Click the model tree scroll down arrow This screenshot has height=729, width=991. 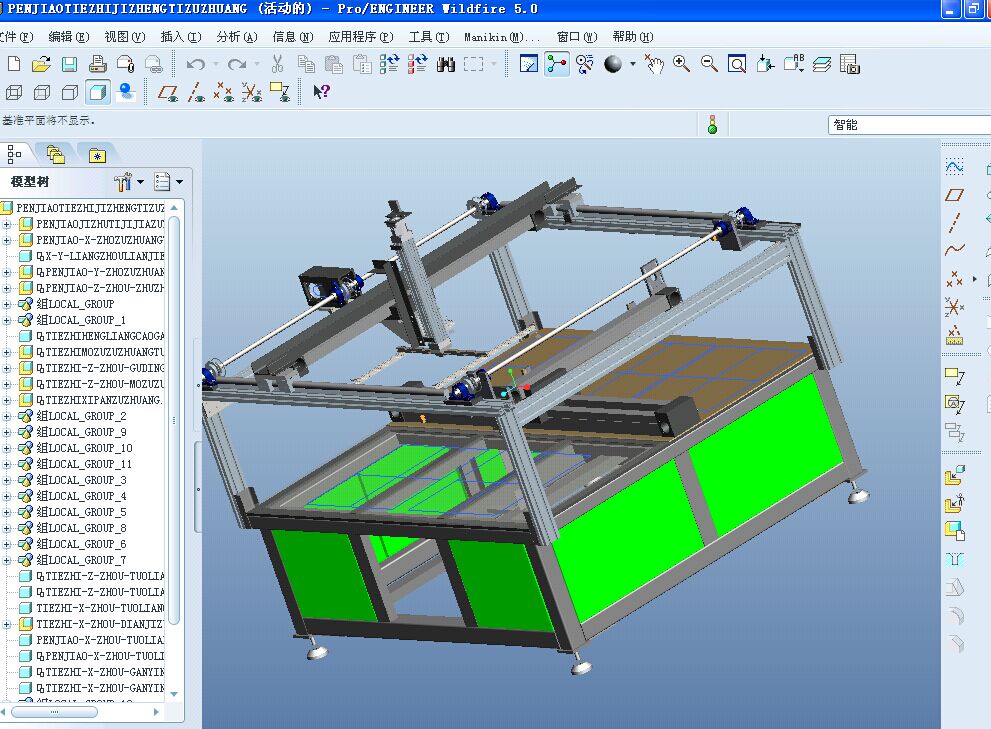coord(174,694)
